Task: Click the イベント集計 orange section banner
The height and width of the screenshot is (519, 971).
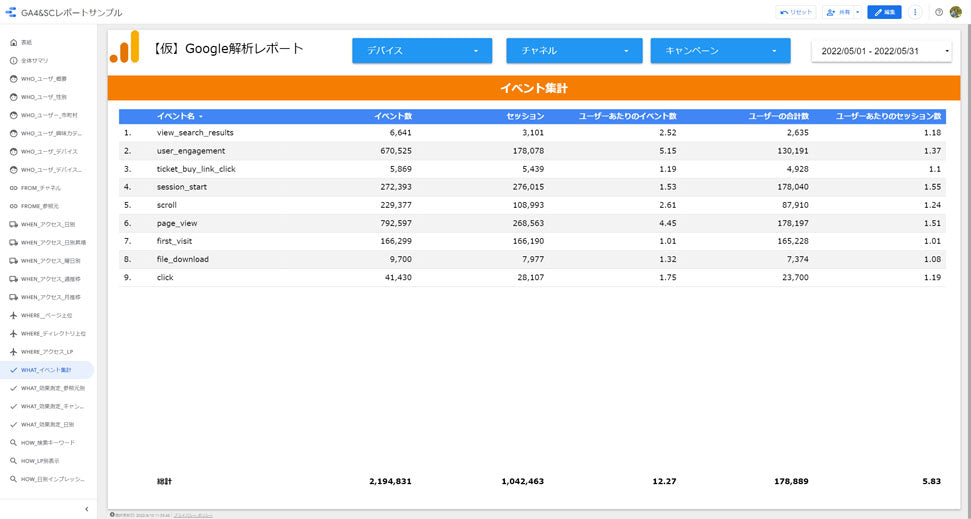Action: [x=534, y=88]
